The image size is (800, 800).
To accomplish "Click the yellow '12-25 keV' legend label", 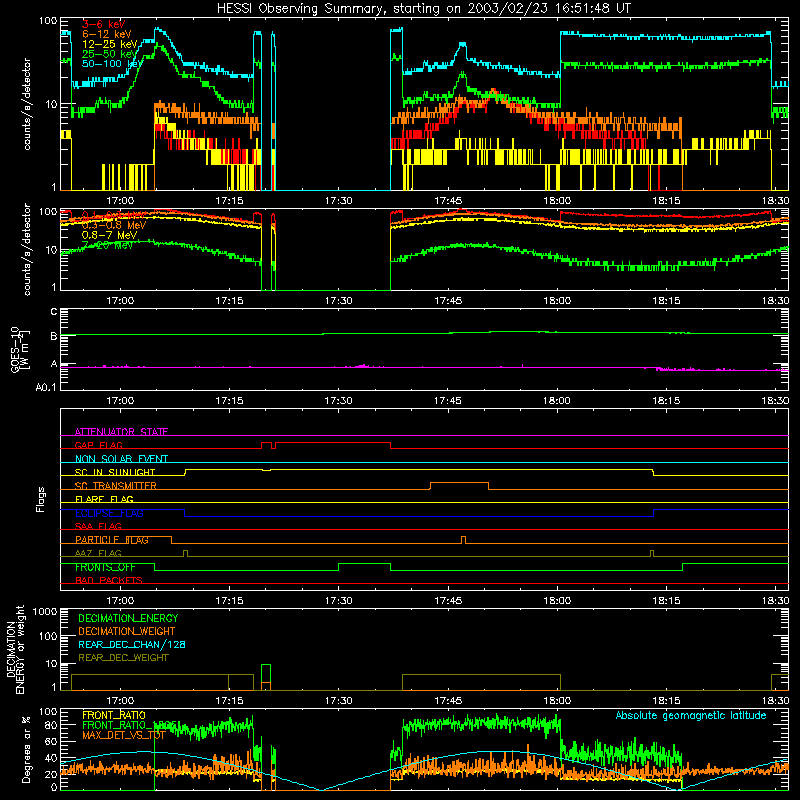I will (x=109, y=44).
